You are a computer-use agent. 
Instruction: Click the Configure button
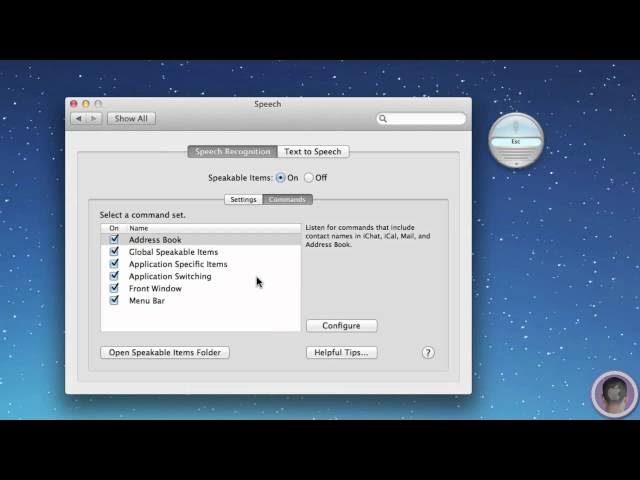click(x=341, y=326)
